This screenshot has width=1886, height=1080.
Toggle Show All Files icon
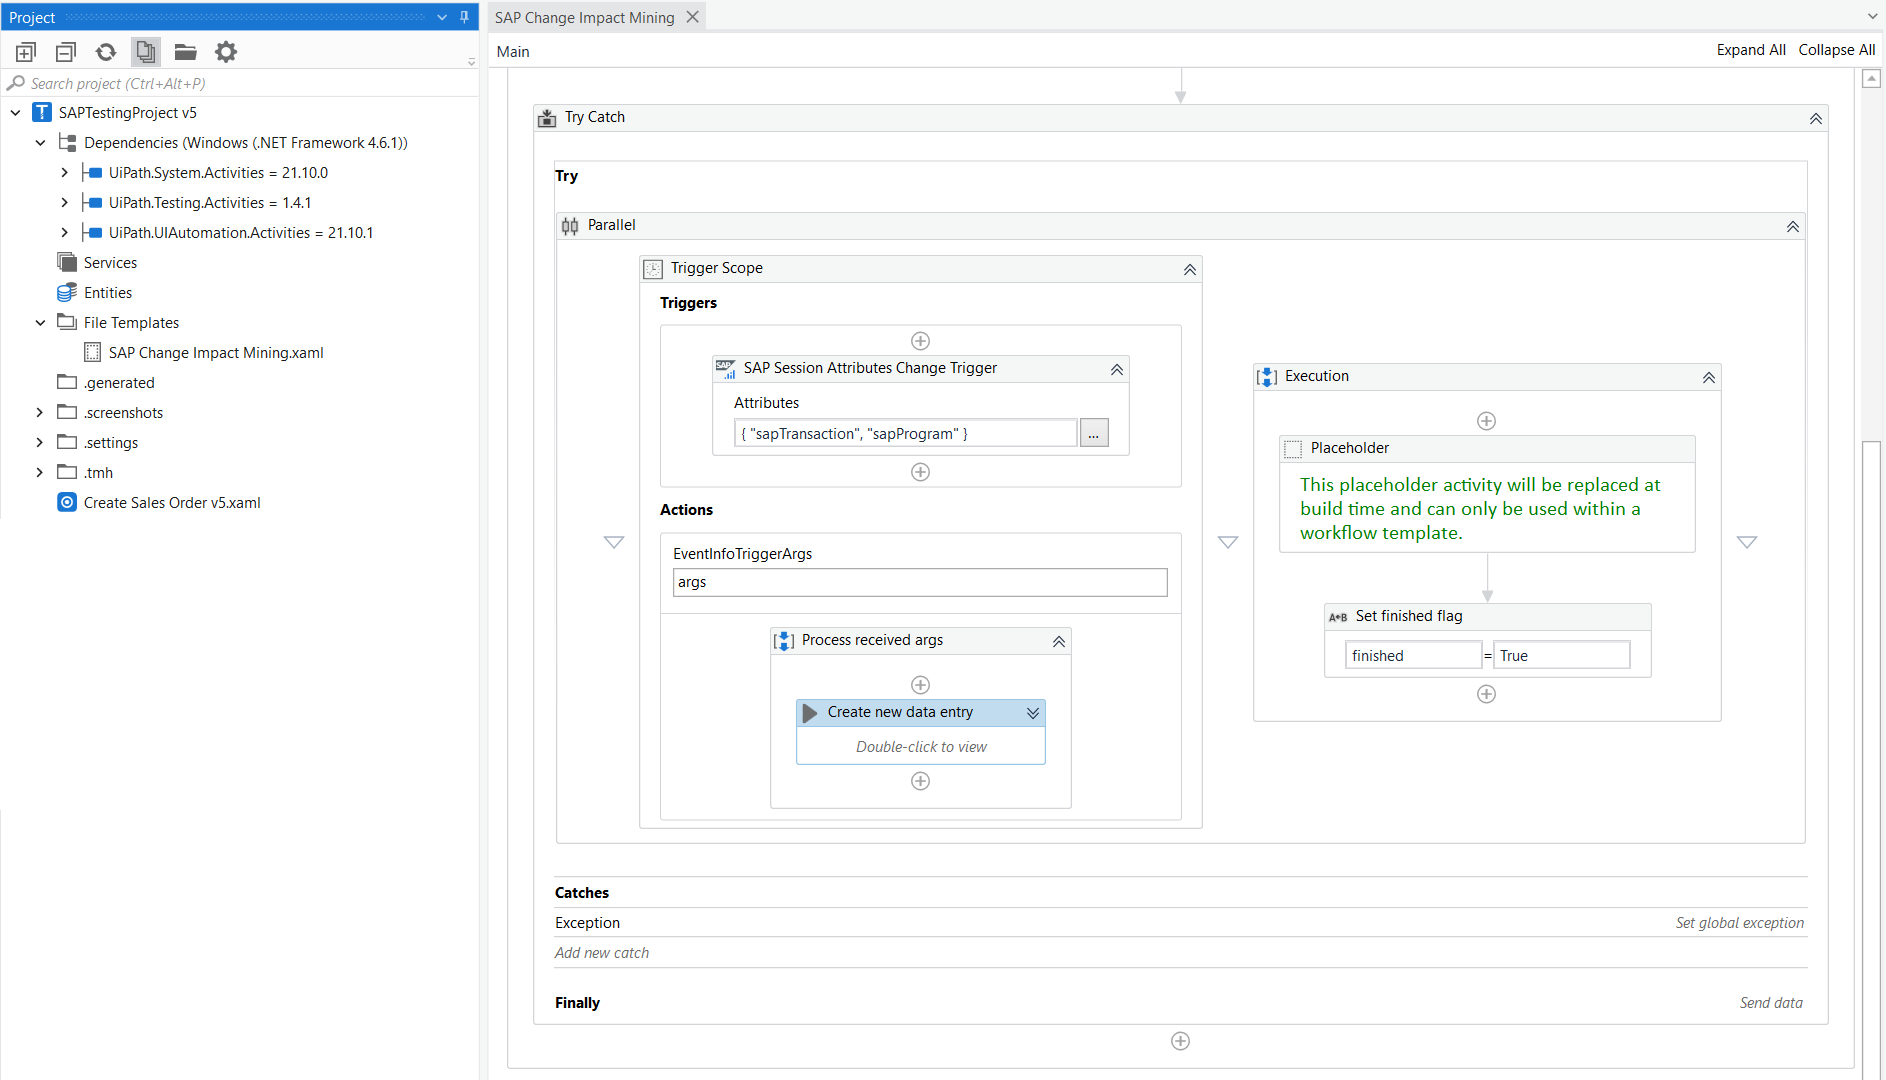146,52
